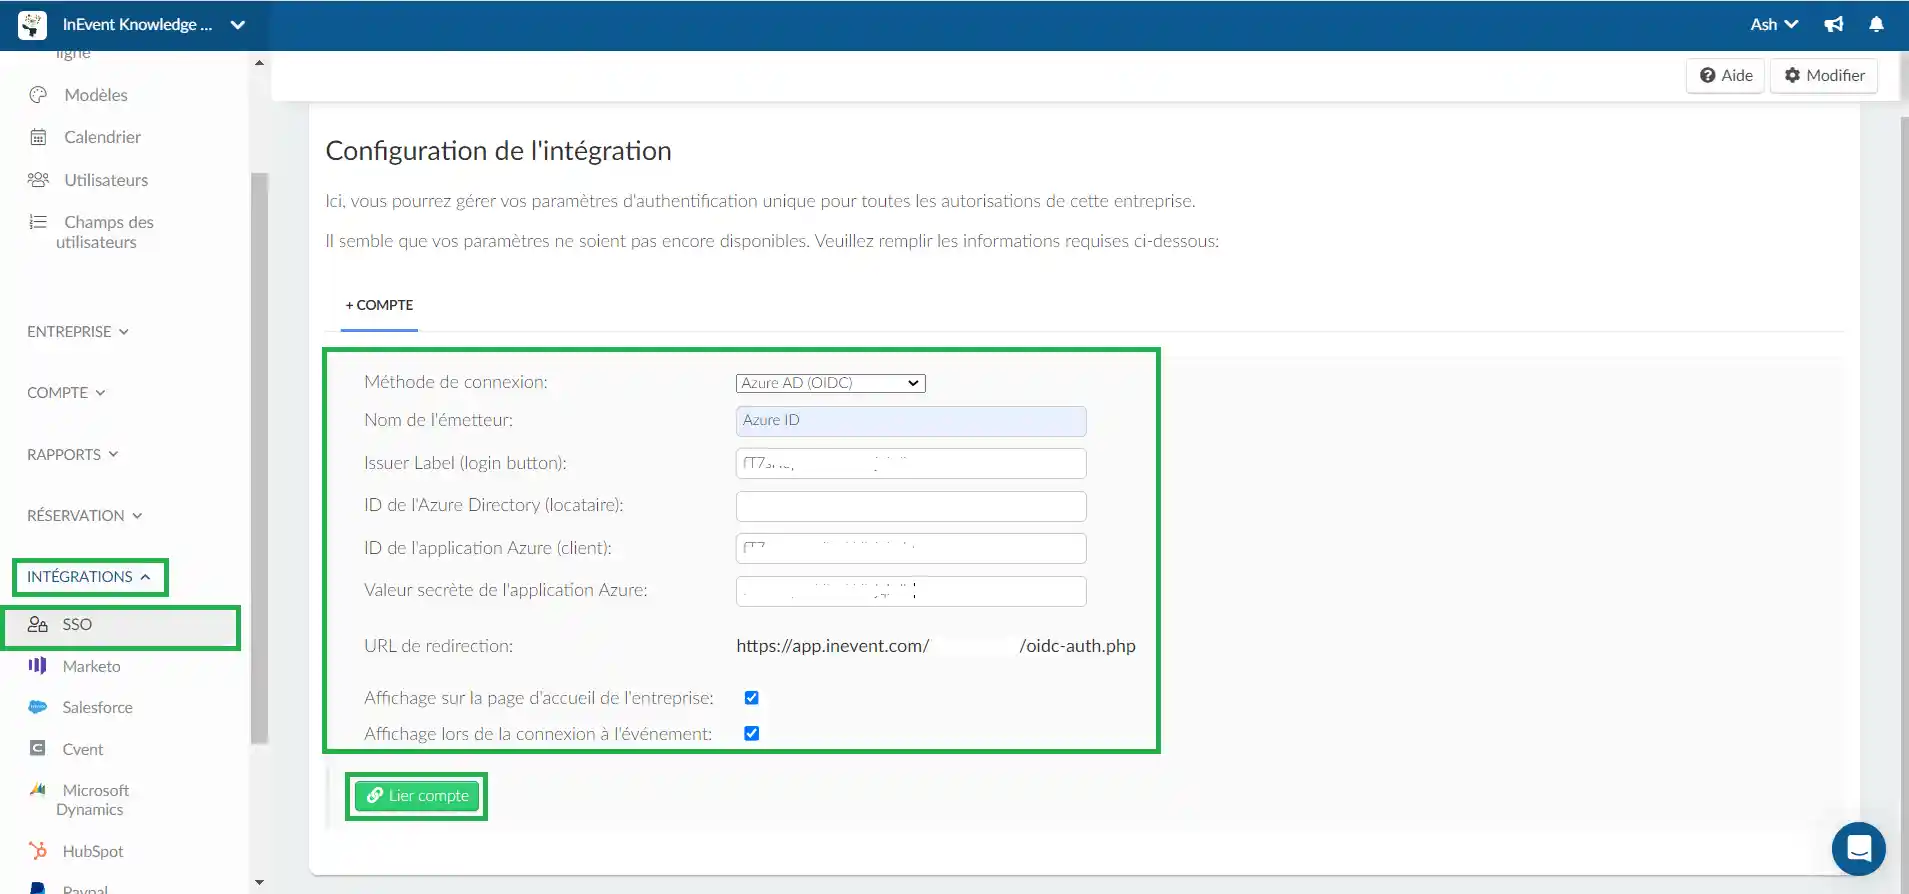
Task: Open Marketo integration
Action: [91, 666]
